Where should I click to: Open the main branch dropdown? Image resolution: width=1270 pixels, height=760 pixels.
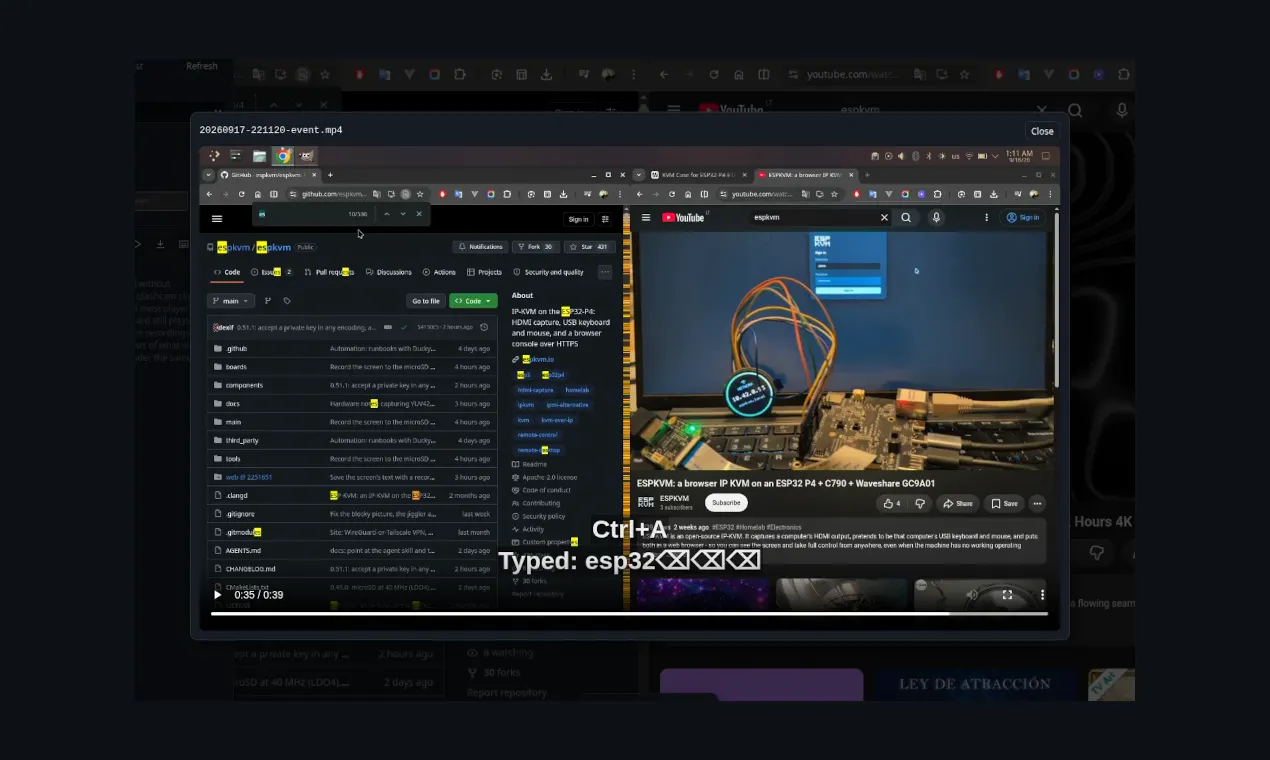pyautogui.click(x=231, y=301)
